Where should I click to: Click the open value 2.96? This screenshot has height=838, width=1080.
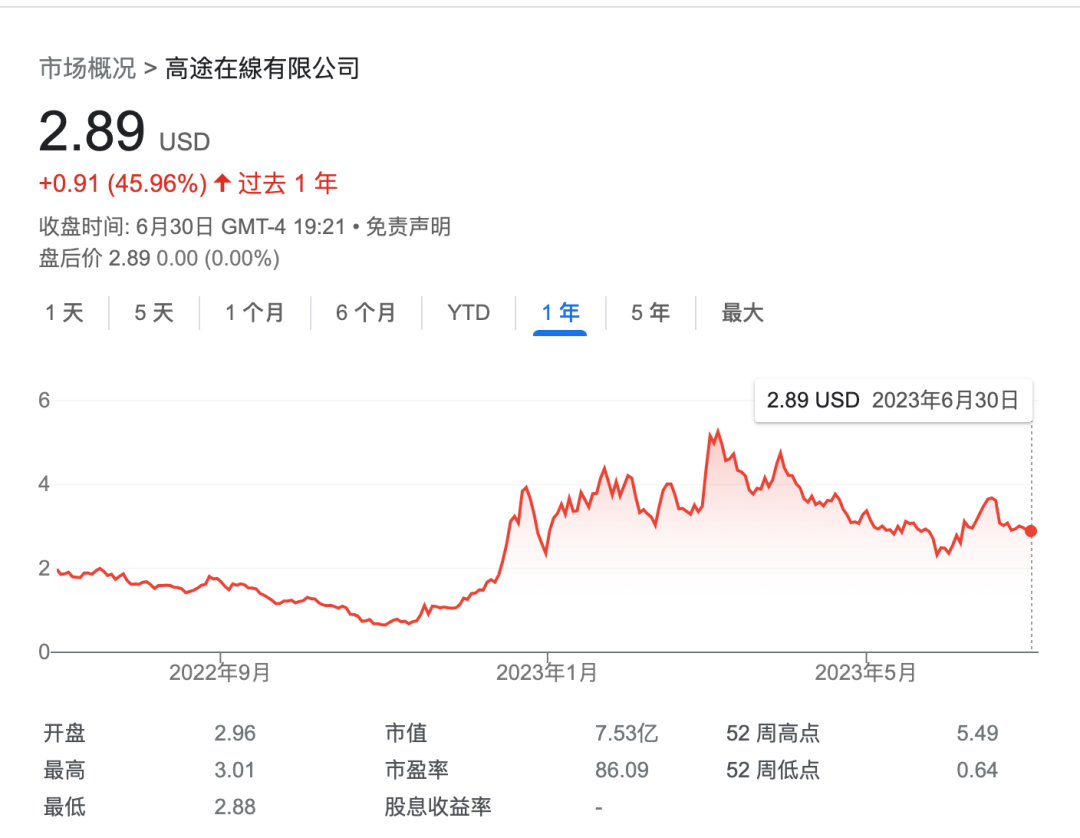pyautogui.click(x=235, y=733)
